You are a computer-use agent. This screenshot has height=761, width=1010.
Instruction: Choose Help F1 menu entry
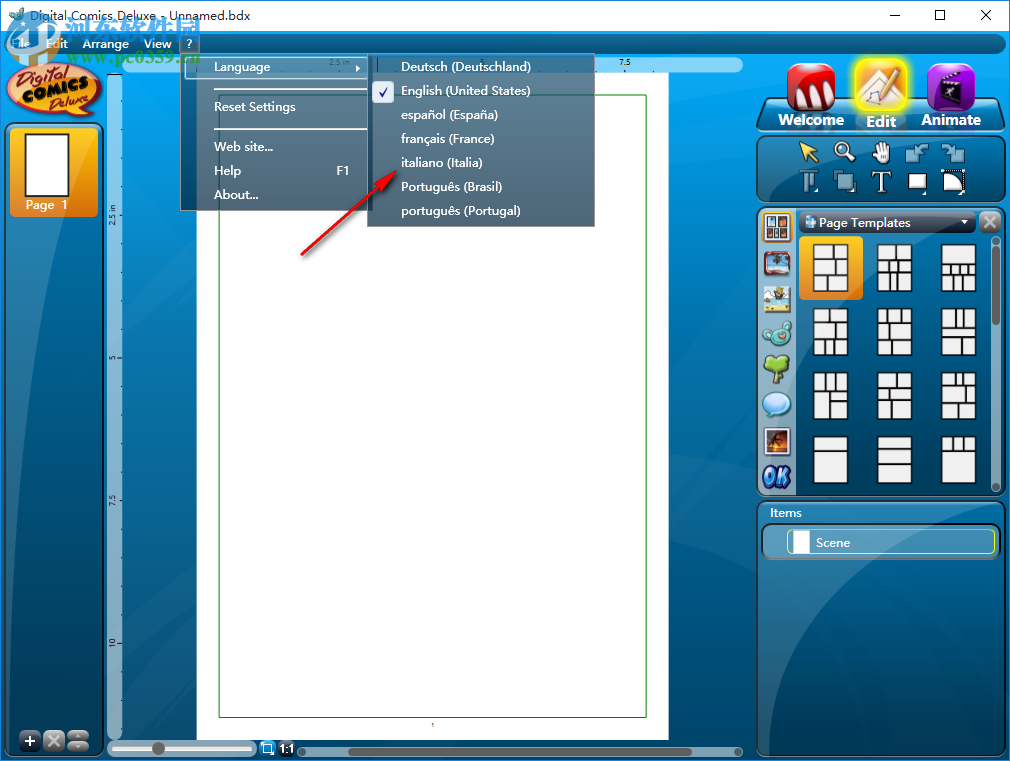(x=276, y=171)
